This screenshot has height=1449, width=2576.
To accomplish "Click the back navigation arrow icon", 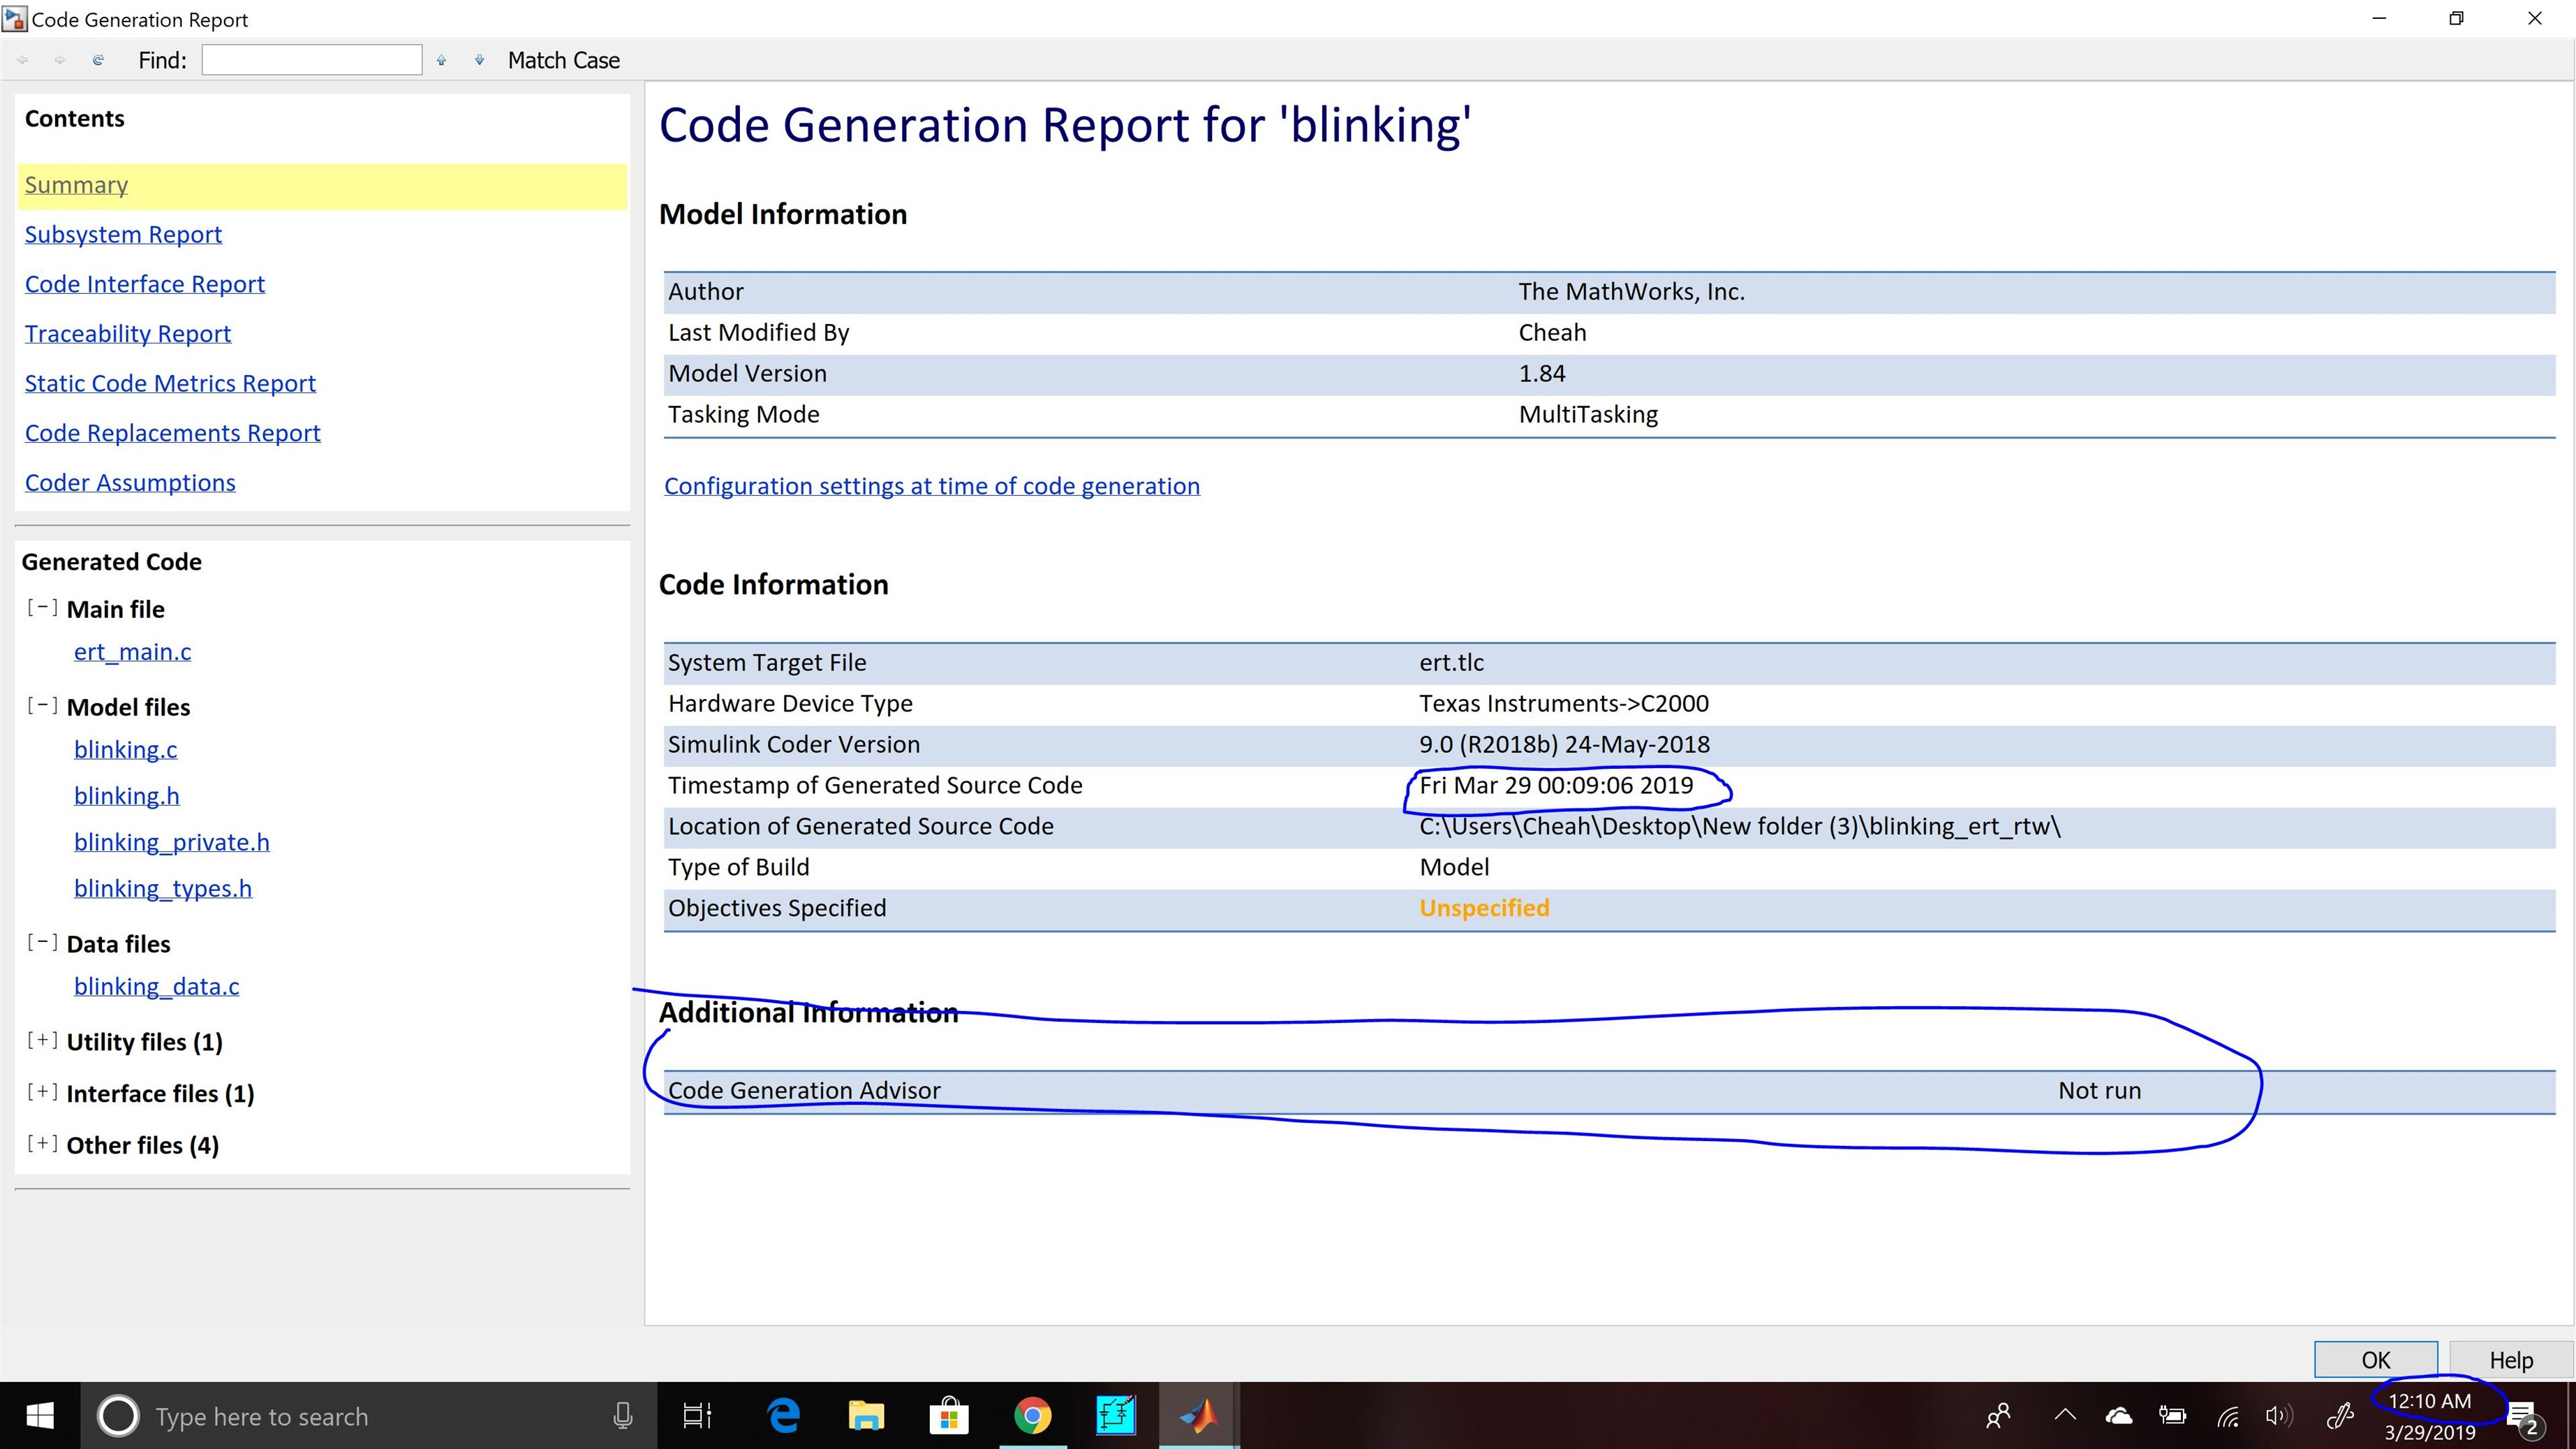I will (22, 60).
